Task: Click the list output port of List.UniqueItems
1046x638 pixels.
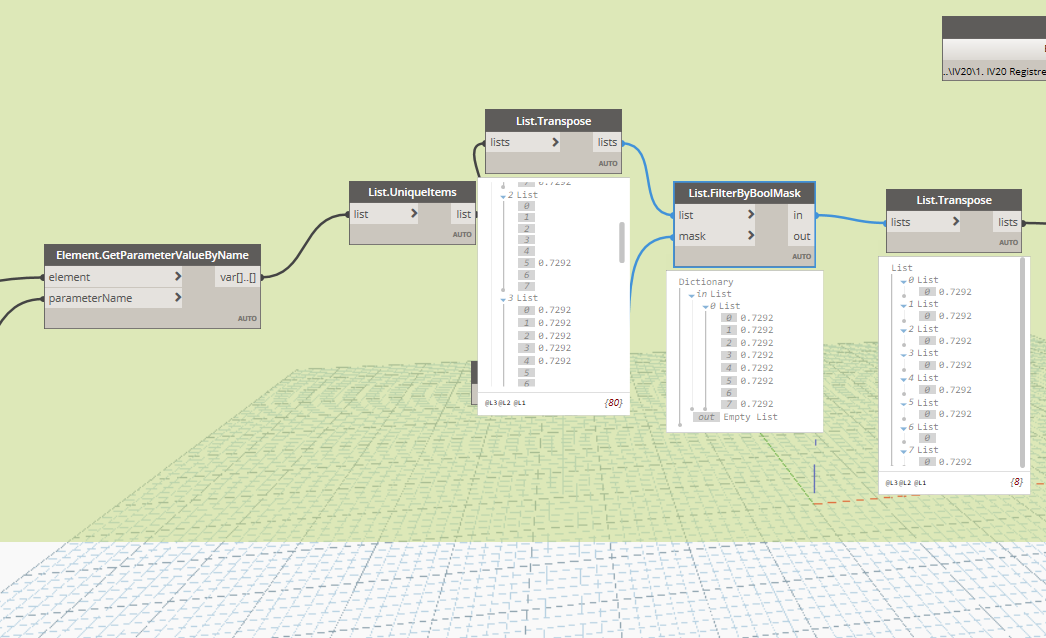Action: click(464, 214)
